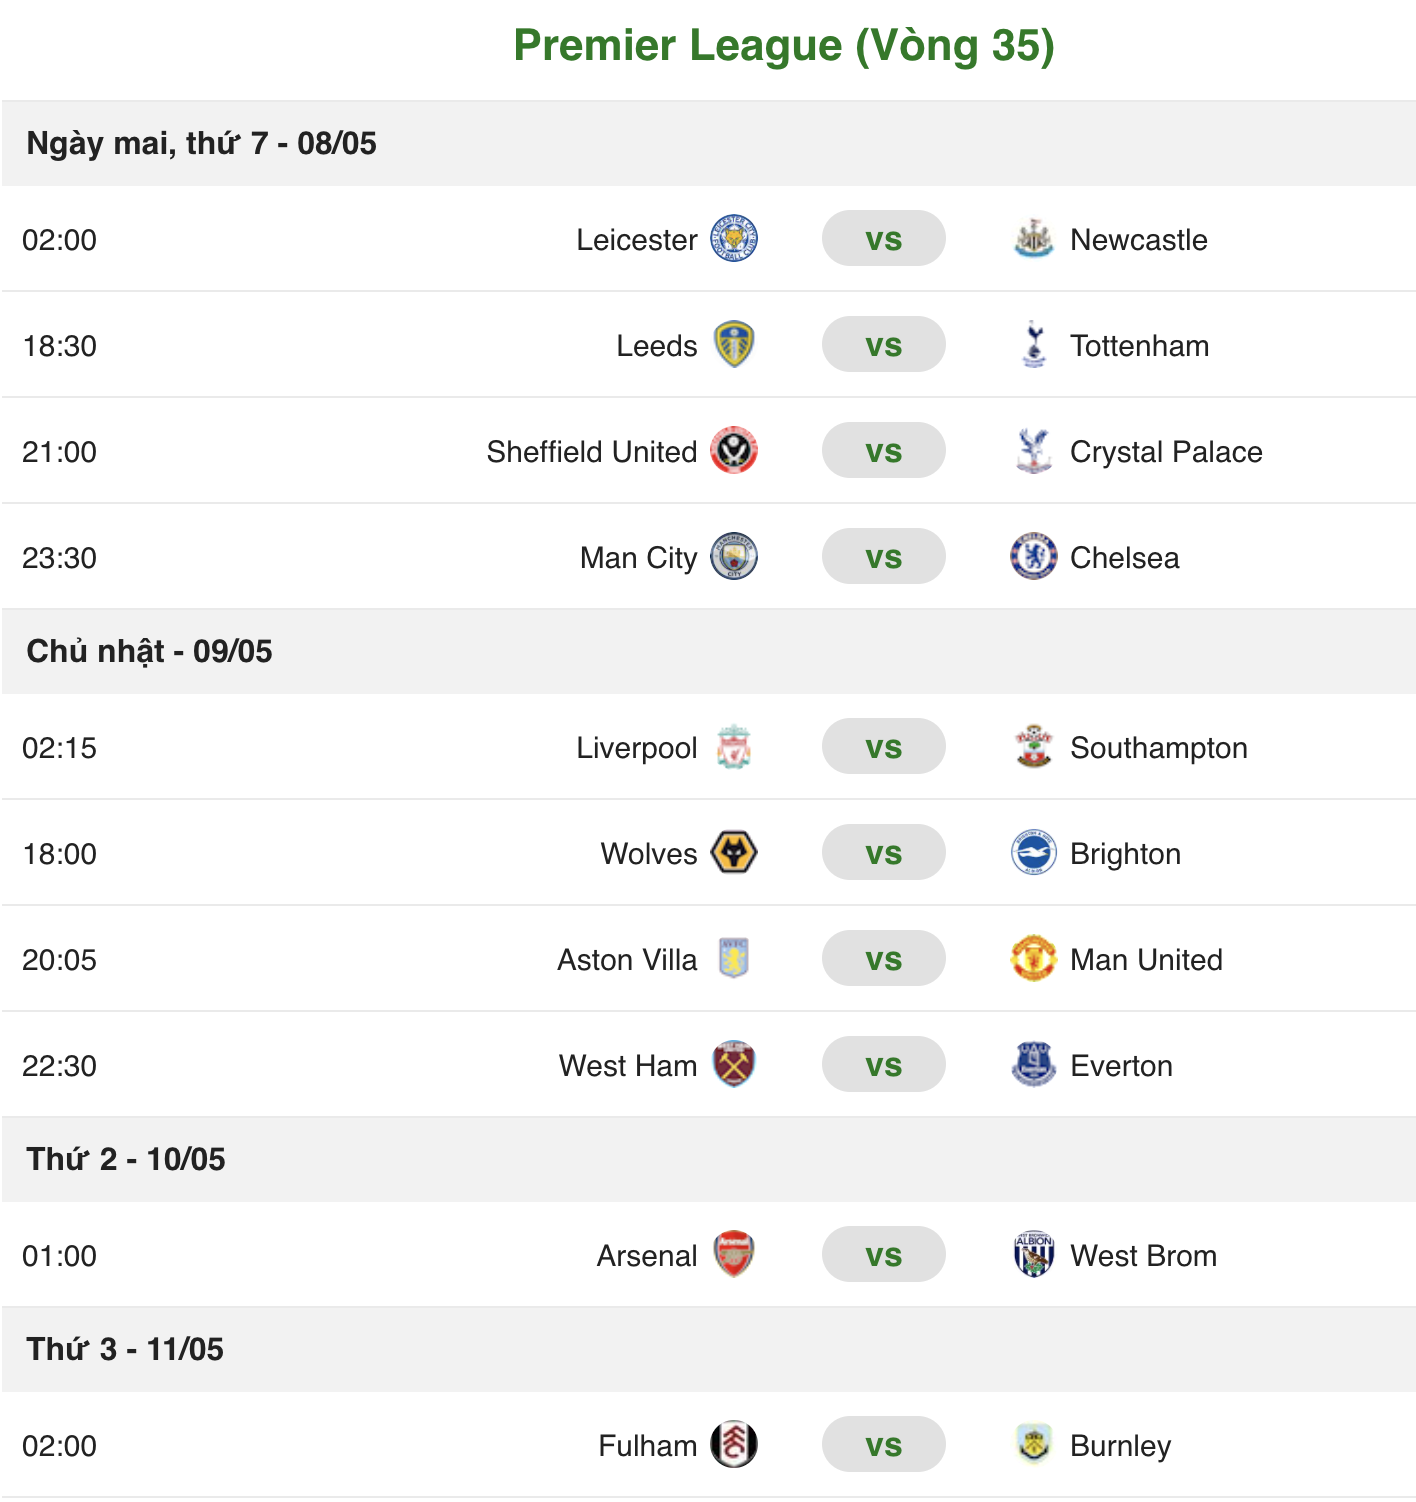
Task: Click the Leicester club crest
Action: tap(735, 239)
